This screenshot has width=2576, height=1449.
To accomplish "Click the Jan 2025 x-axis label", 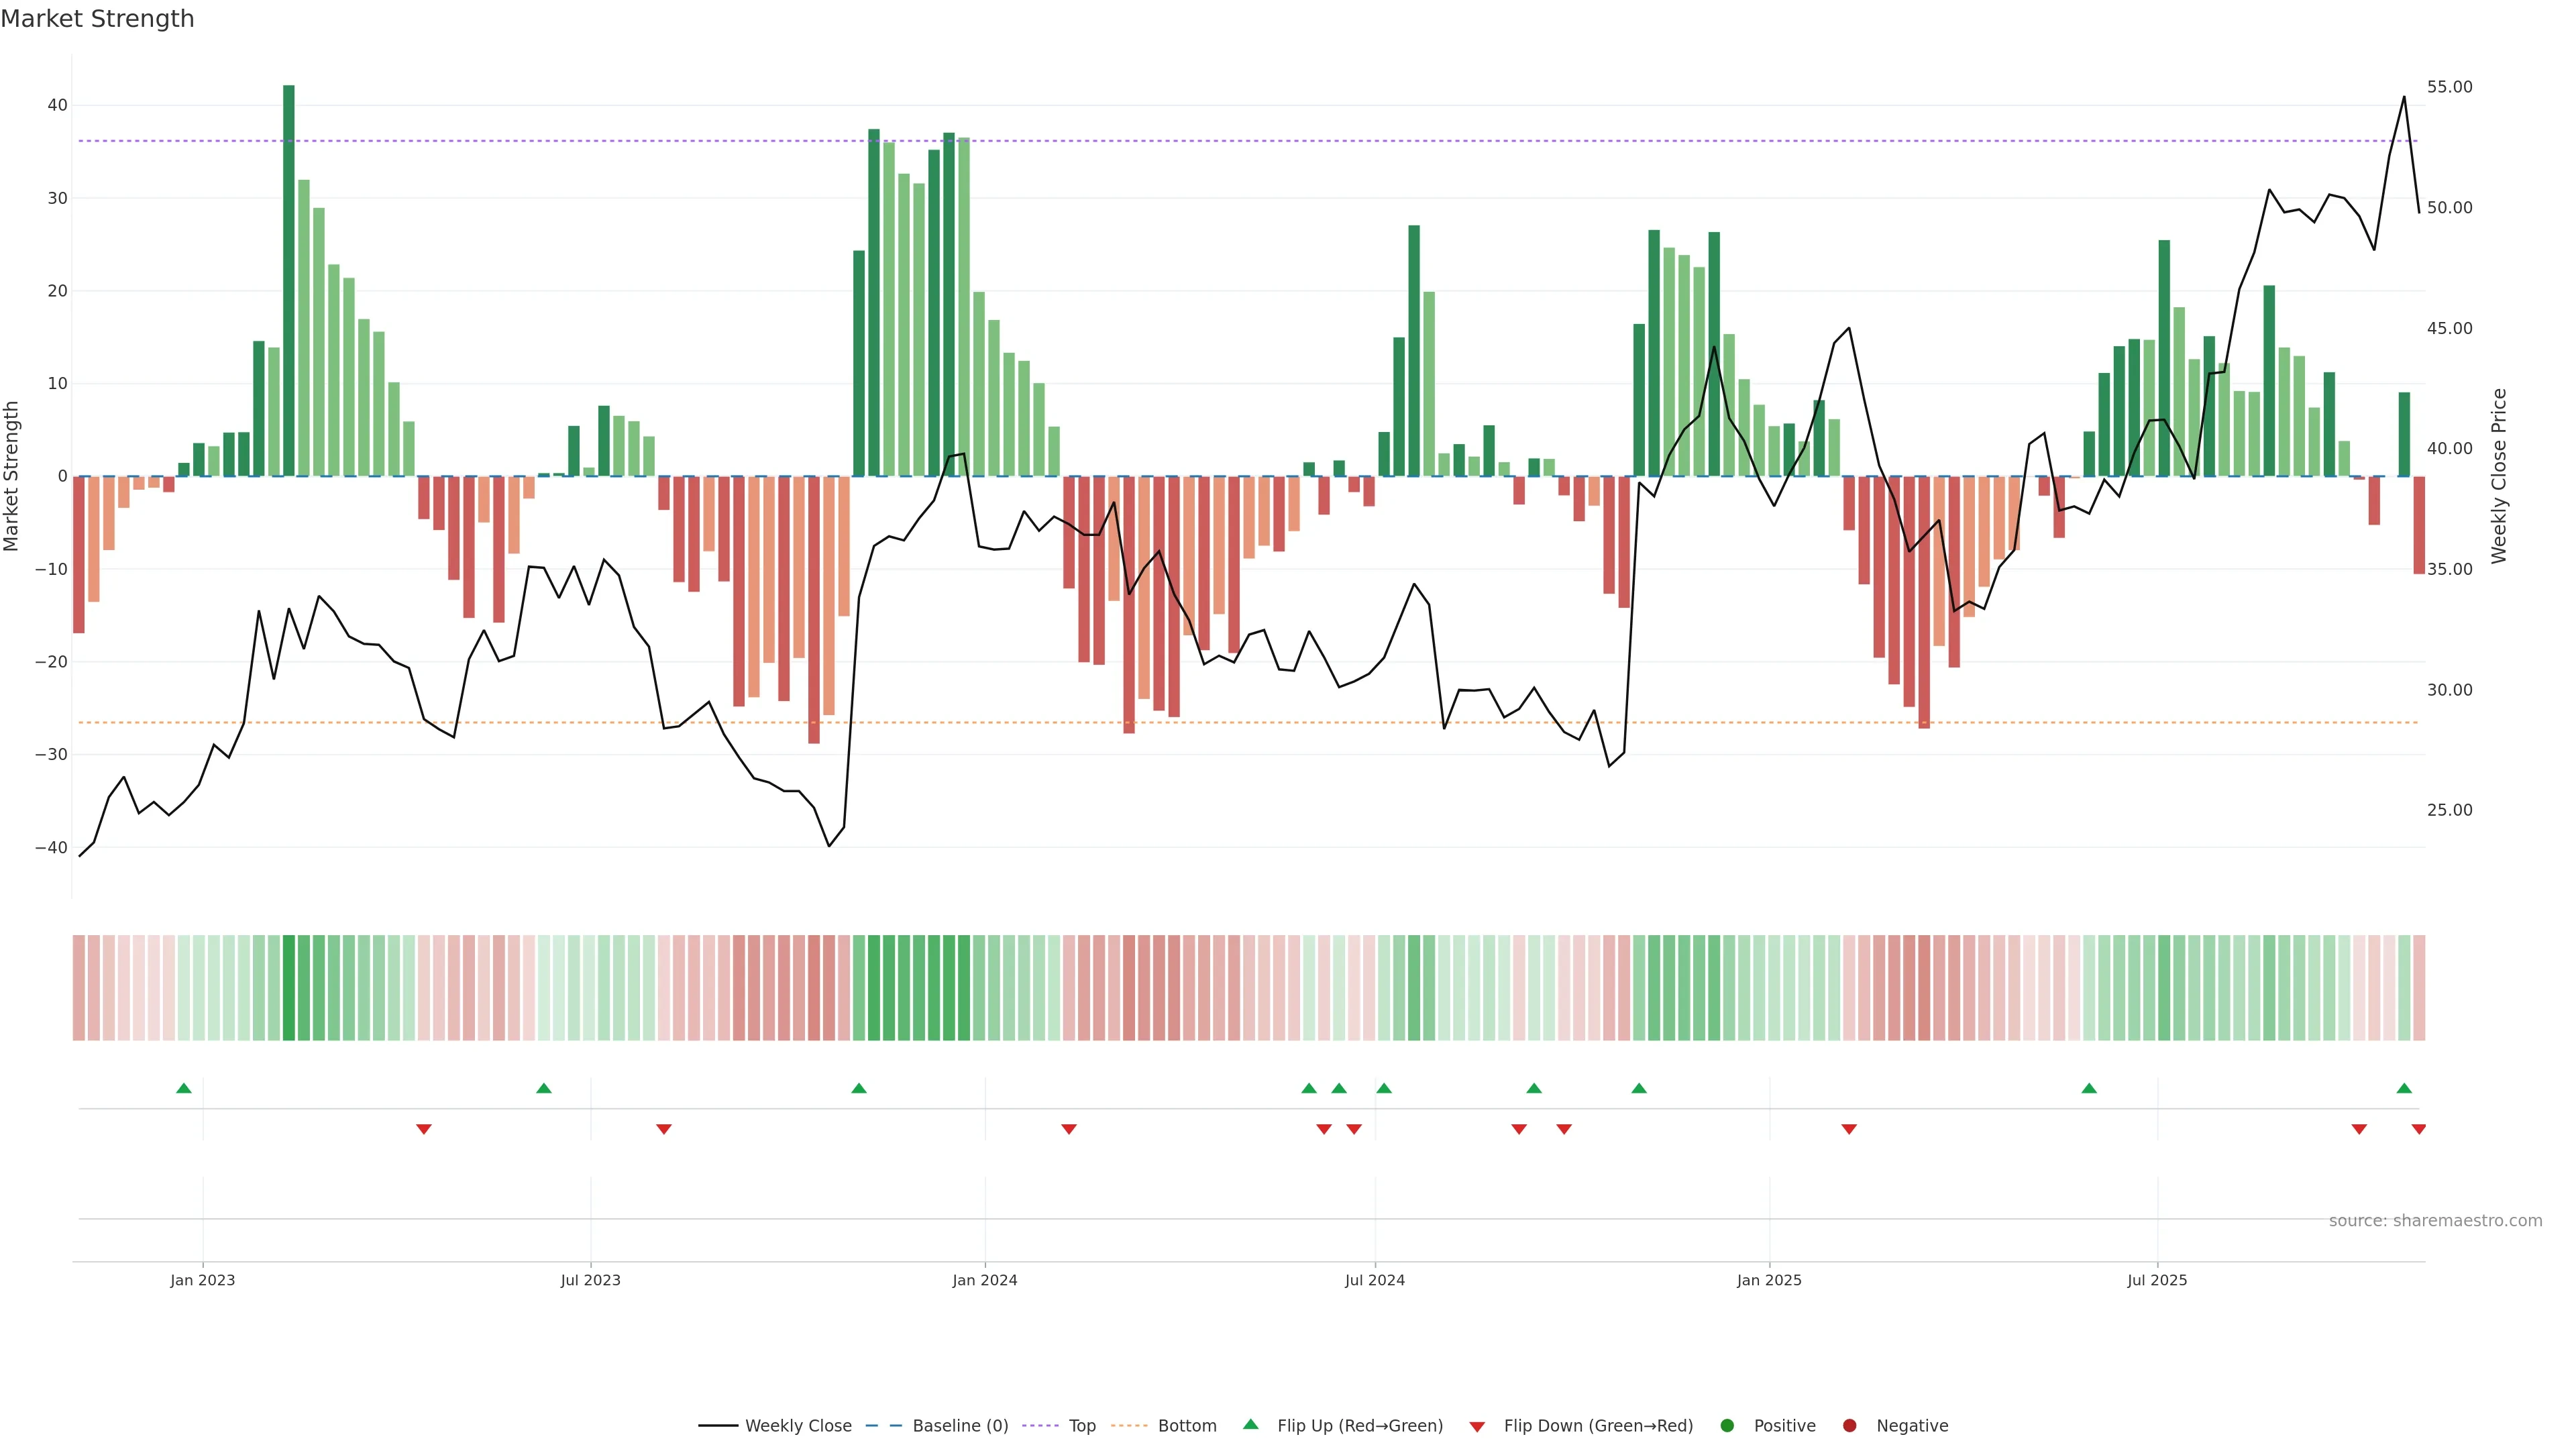I will [1769, 1280].
